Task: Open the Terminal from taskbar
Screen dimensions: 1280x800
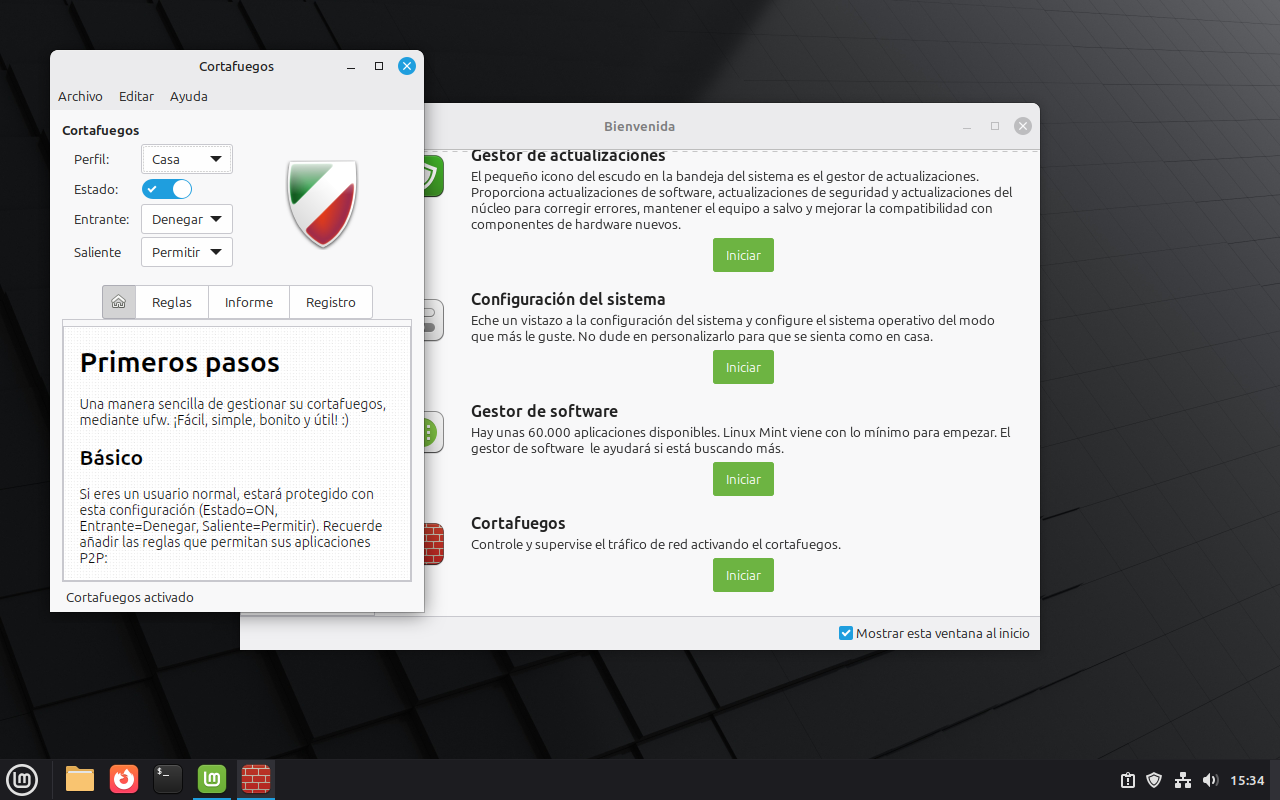Action: (x=168, y=778)
